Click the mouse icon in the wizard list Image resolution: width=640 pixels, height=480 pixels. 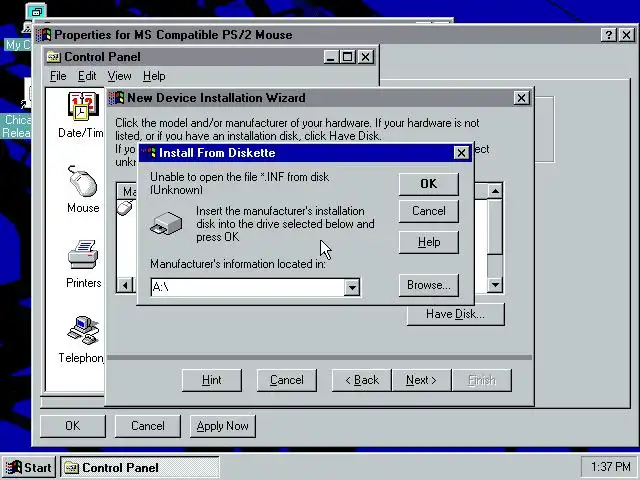[x=125, y=208]
